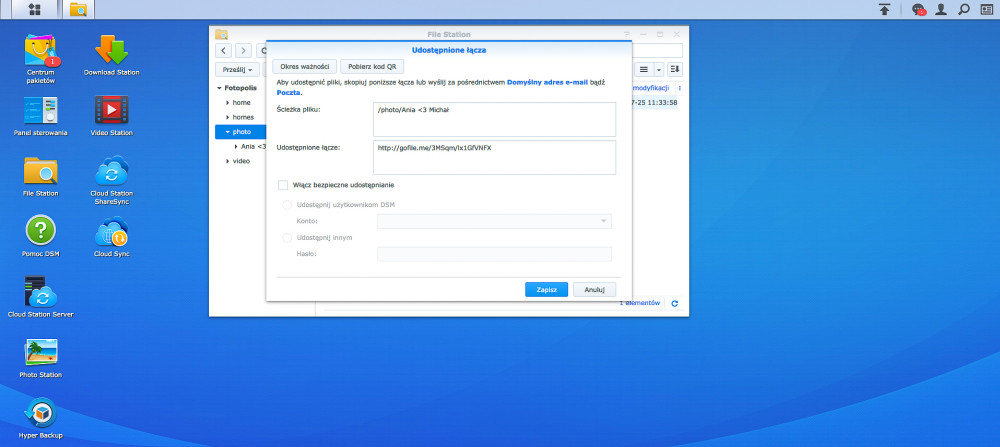Click inside the Ścieżka pliku text box

click(494, 119)
